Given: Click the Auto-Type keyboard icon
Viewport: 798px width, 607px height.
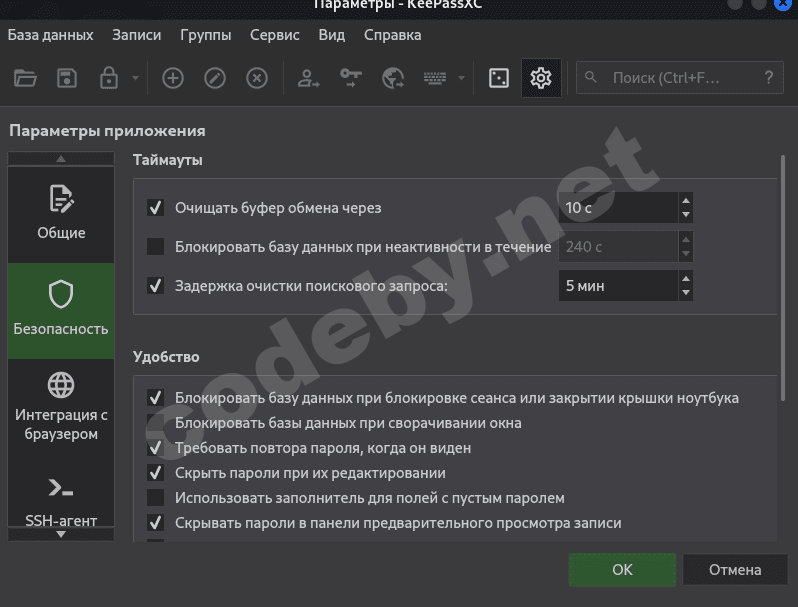Looking at the screenshot, I should tap(435, 78).
